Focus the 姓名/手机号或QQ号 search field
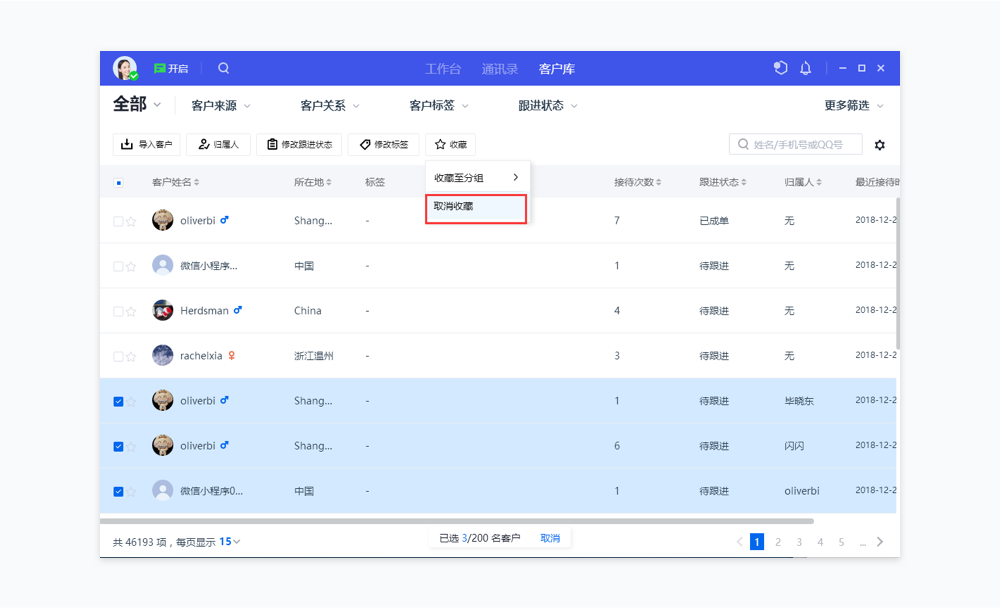This screenshot has width=1000, height=608. click(x=796, y=144)
